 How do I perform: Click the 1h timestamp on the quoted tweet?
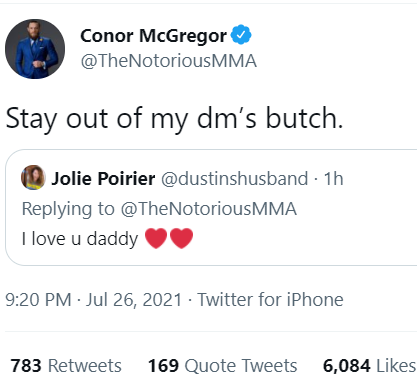[334, 179]
